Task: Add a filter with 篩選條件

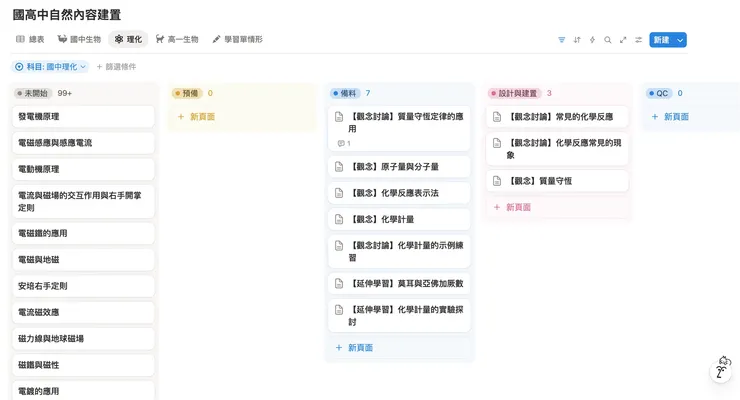Action: [116, 67]
